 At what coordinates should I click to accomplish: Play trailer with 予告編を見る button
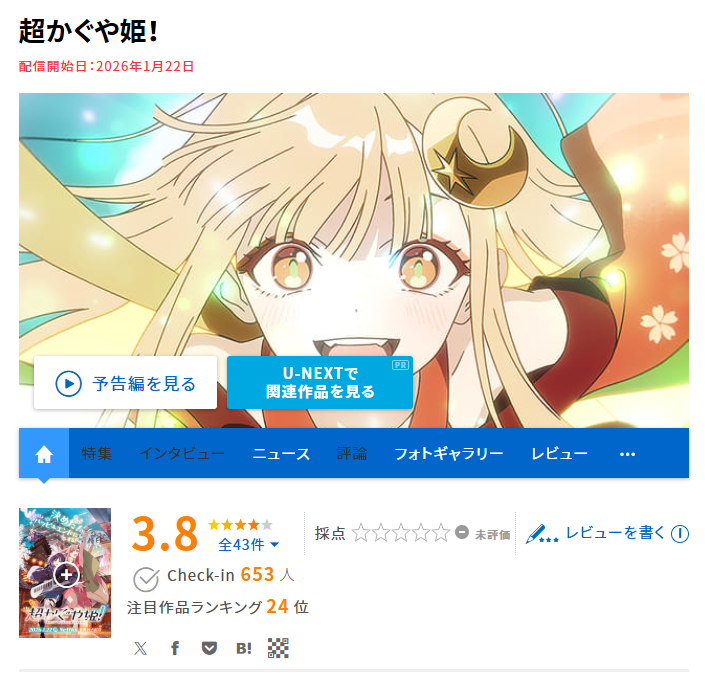point(125,383)
